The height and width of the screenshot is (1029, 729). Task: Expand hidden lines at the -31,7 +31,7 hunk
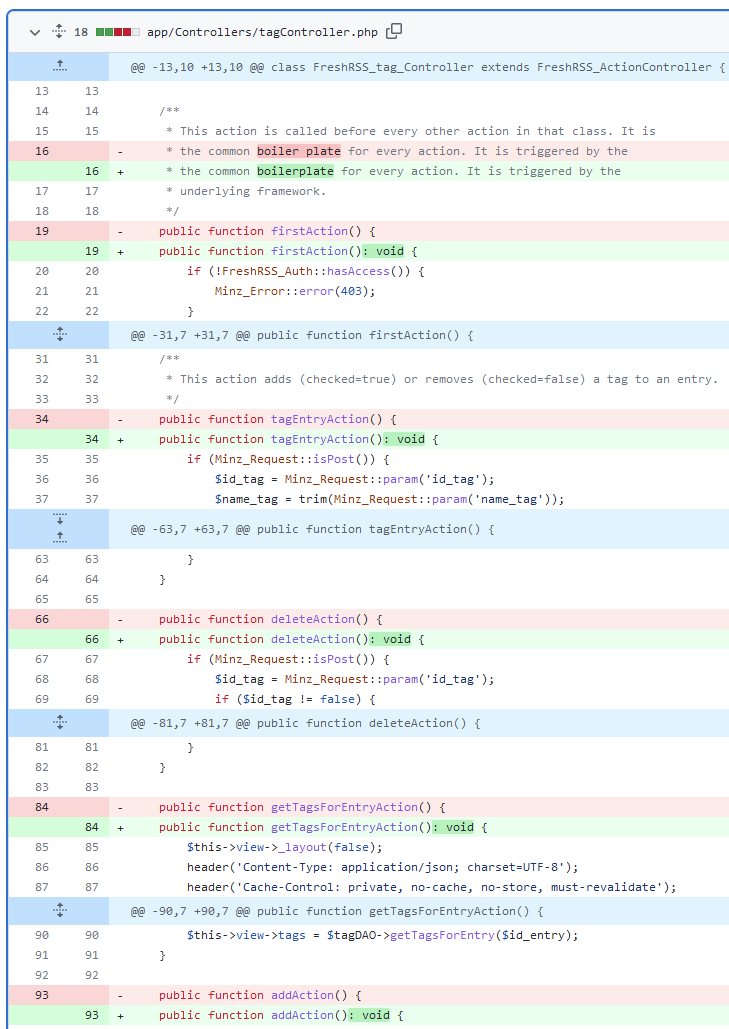click(x=60, y=335)
